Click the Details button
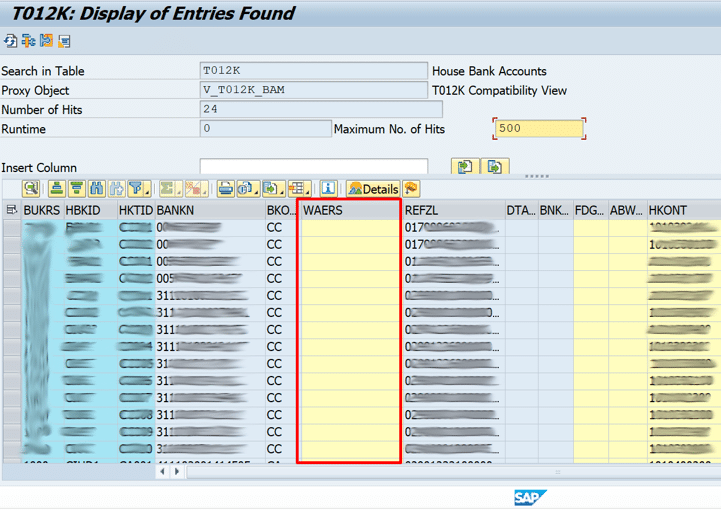 [373, 189]
